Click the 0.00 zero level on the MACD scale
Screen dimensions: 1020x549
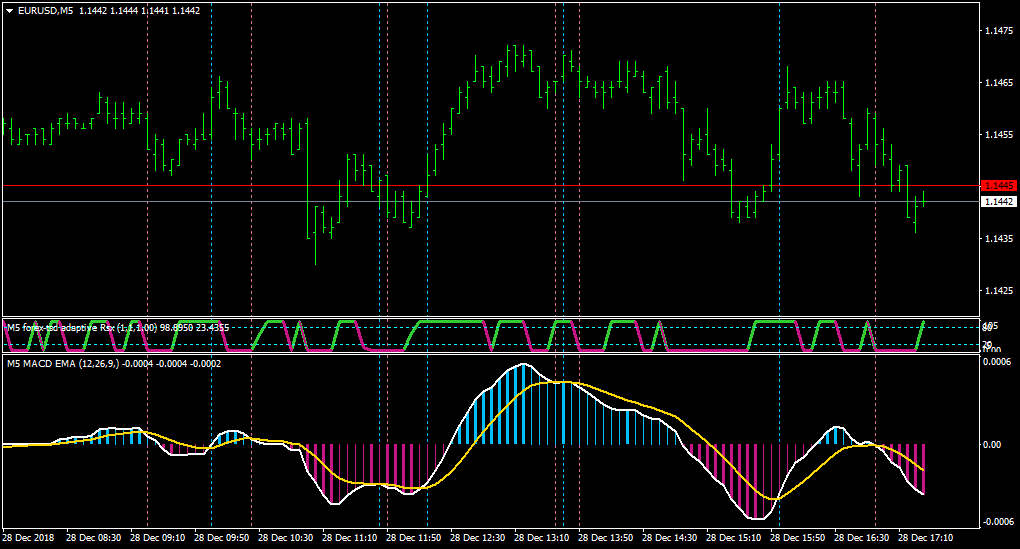click(993, 444)
